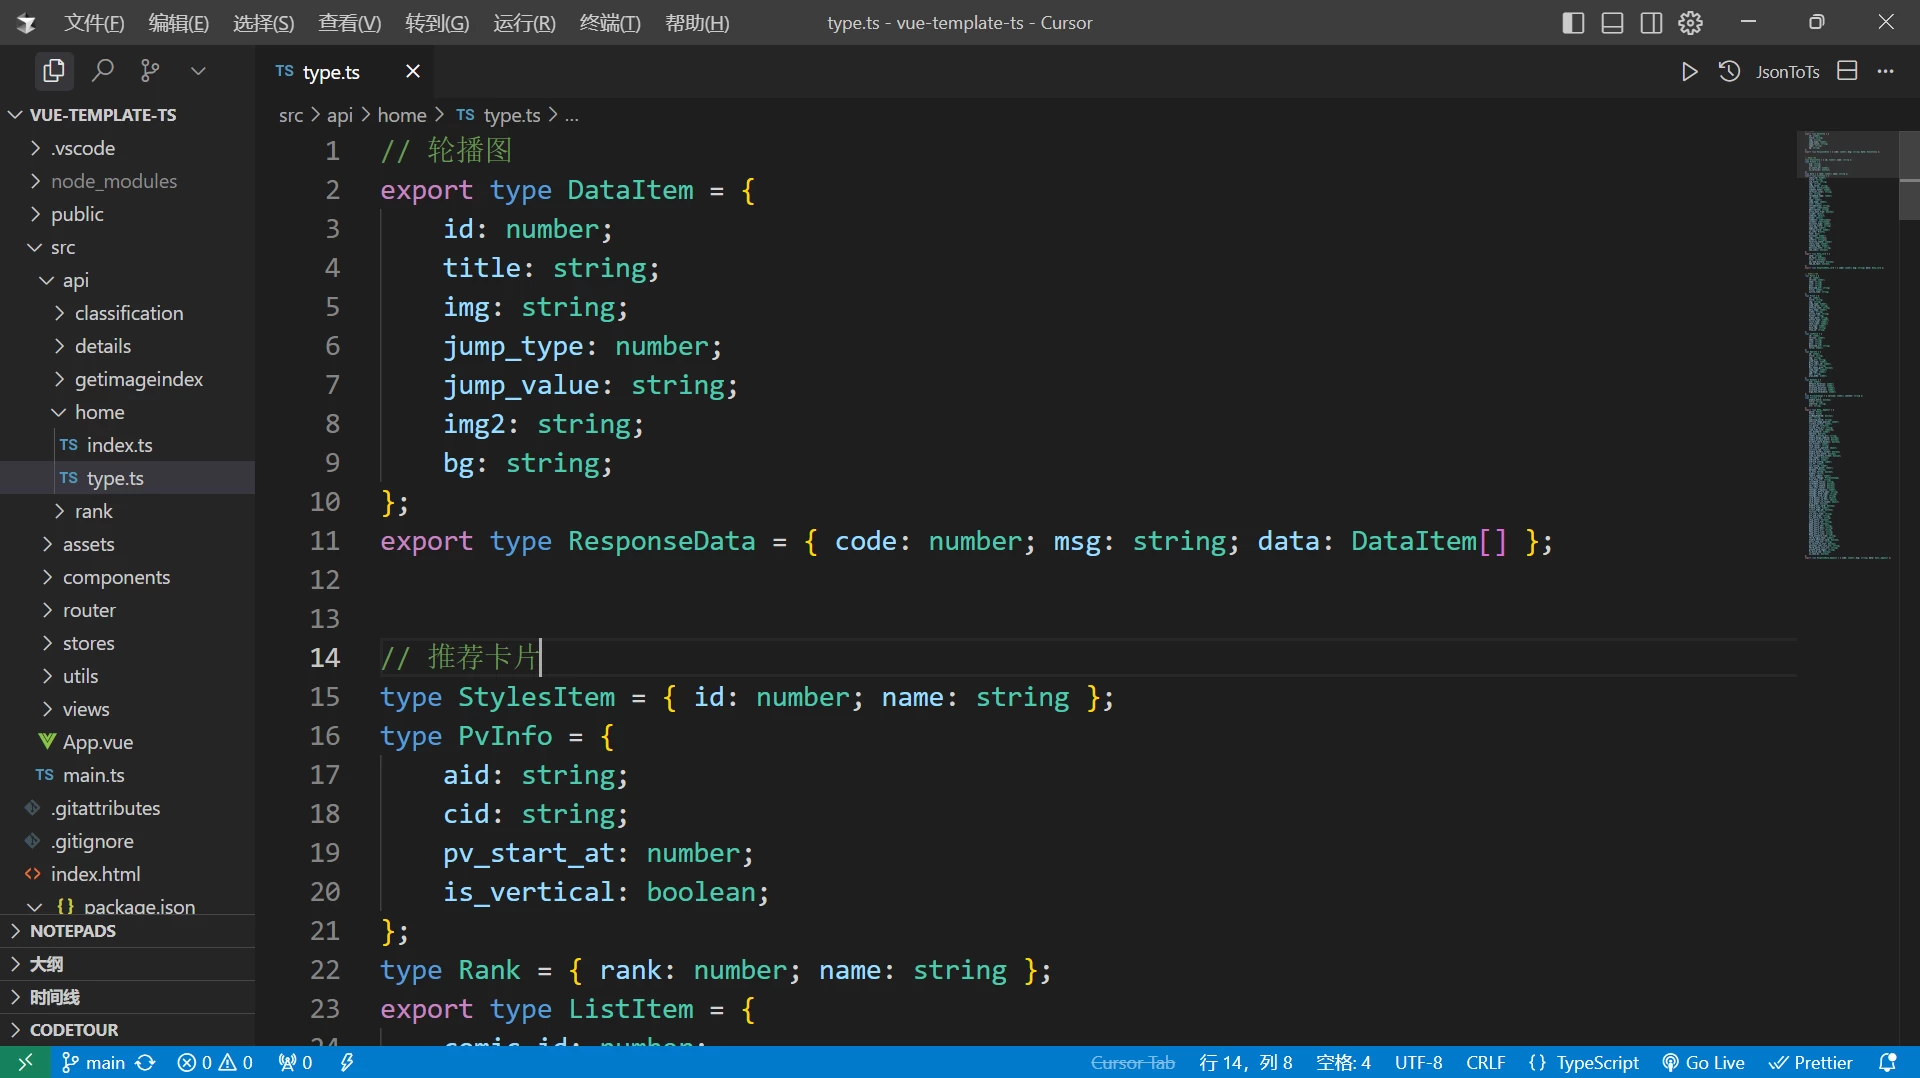Collapse the VUE-TEMPLATE-TS section
1920x1078 pixels.
coord(128,115)
